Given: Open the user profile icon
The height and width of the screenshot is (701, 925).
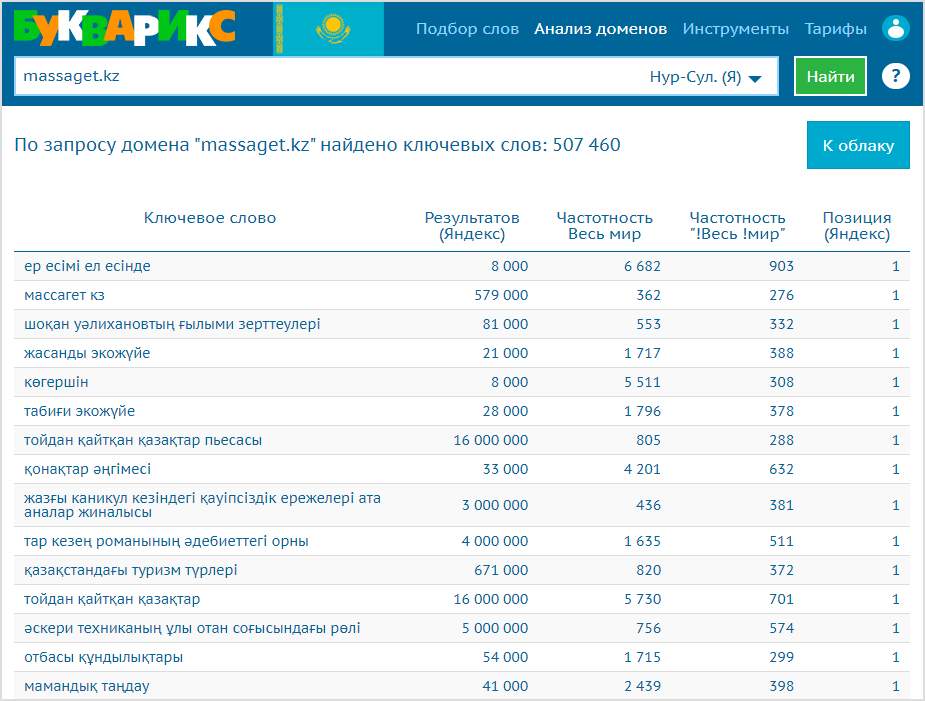Looking at the screenshot, I should pyautogui.click(x=896, y=28).
